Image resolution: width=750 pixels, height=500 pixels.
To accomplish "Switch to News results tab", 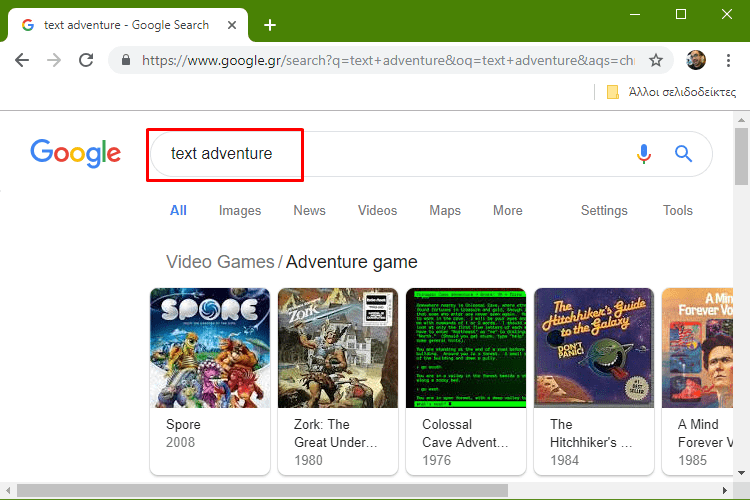I will point(309,210).
